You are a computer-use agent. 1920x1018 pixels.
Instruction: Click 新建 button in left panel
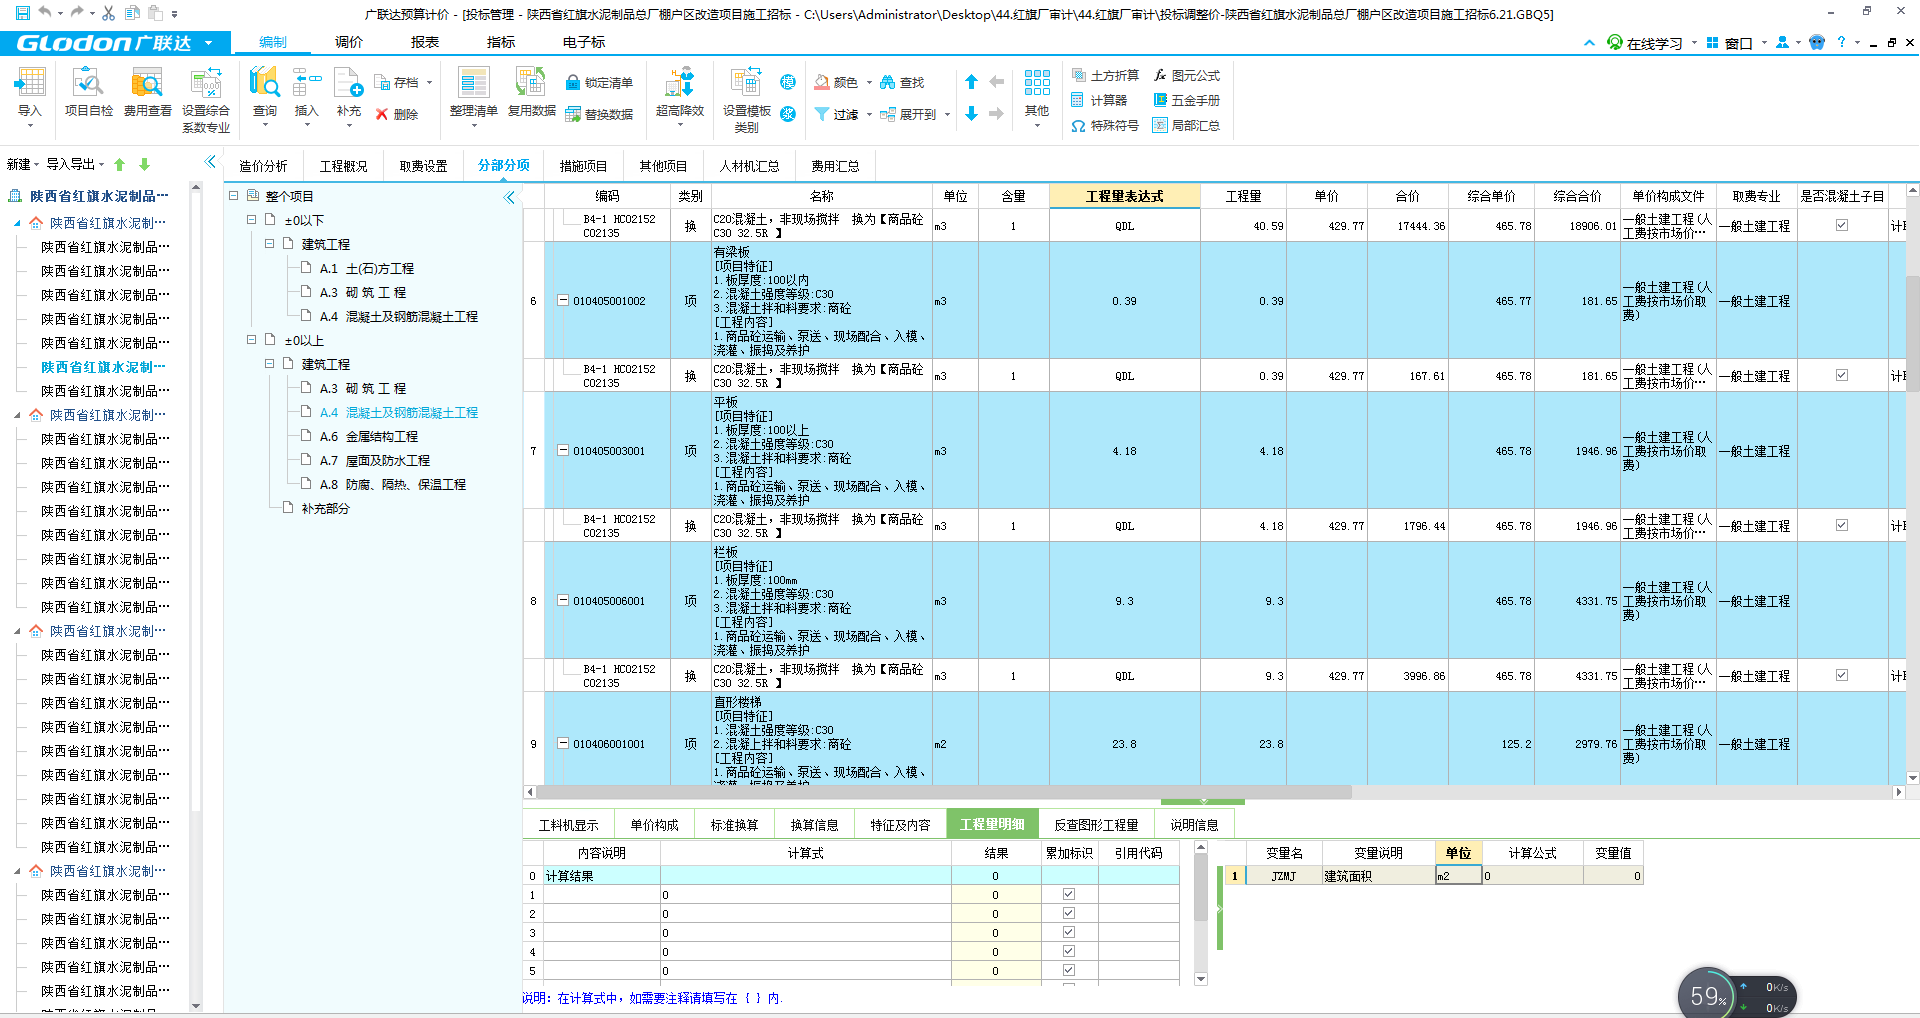pos(23,164)
